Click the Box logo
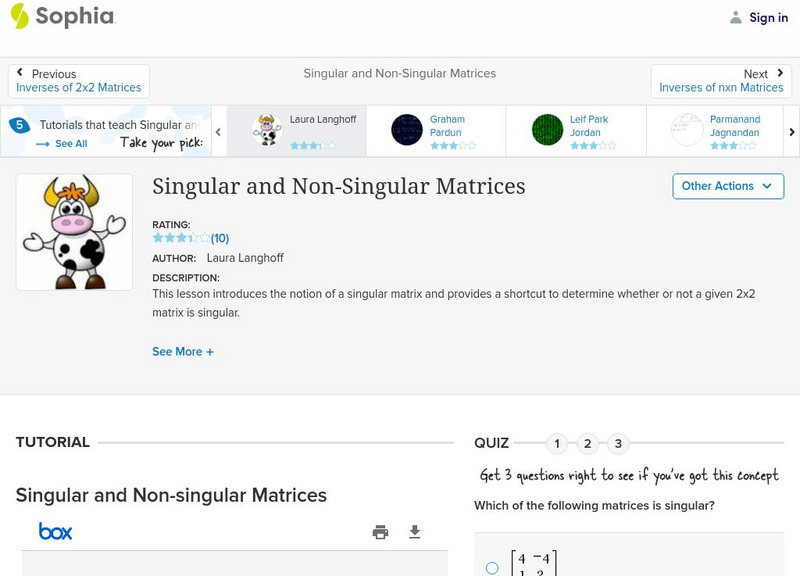Viewport: 800px width, 576px height. click(x=56, y=532)
